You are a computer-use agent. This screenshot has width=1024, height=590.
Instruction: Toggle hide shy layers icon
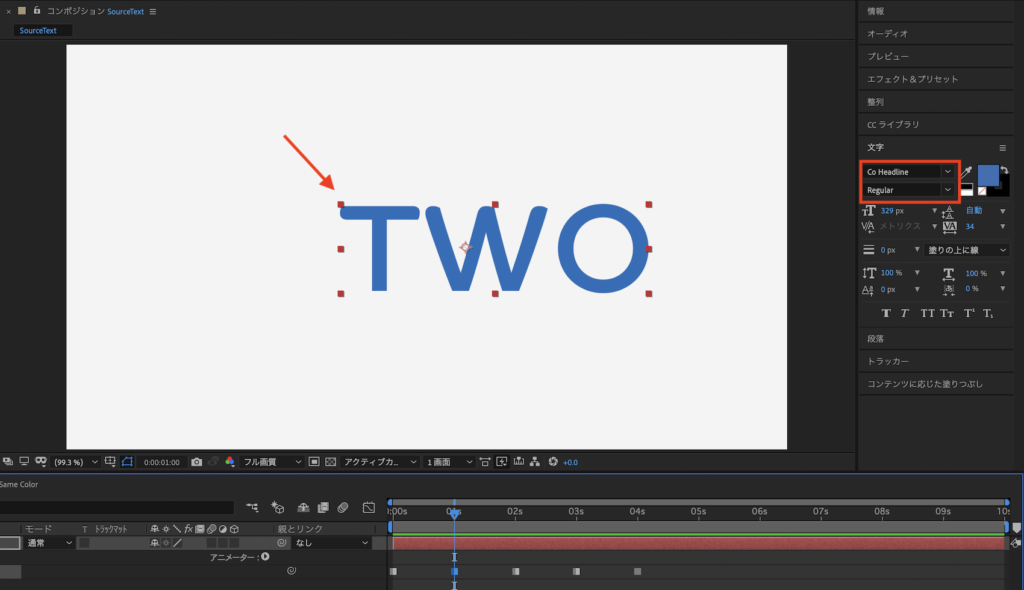pos(303,507)
